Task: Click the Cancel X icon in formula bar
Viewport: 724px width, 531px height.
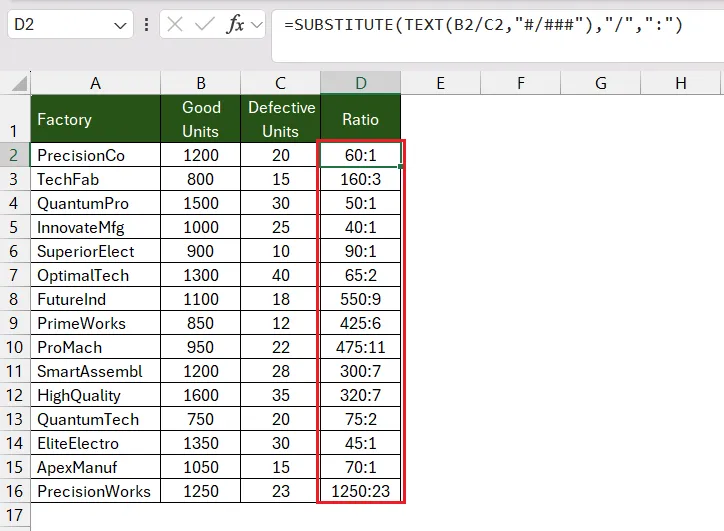Action: 175,24
